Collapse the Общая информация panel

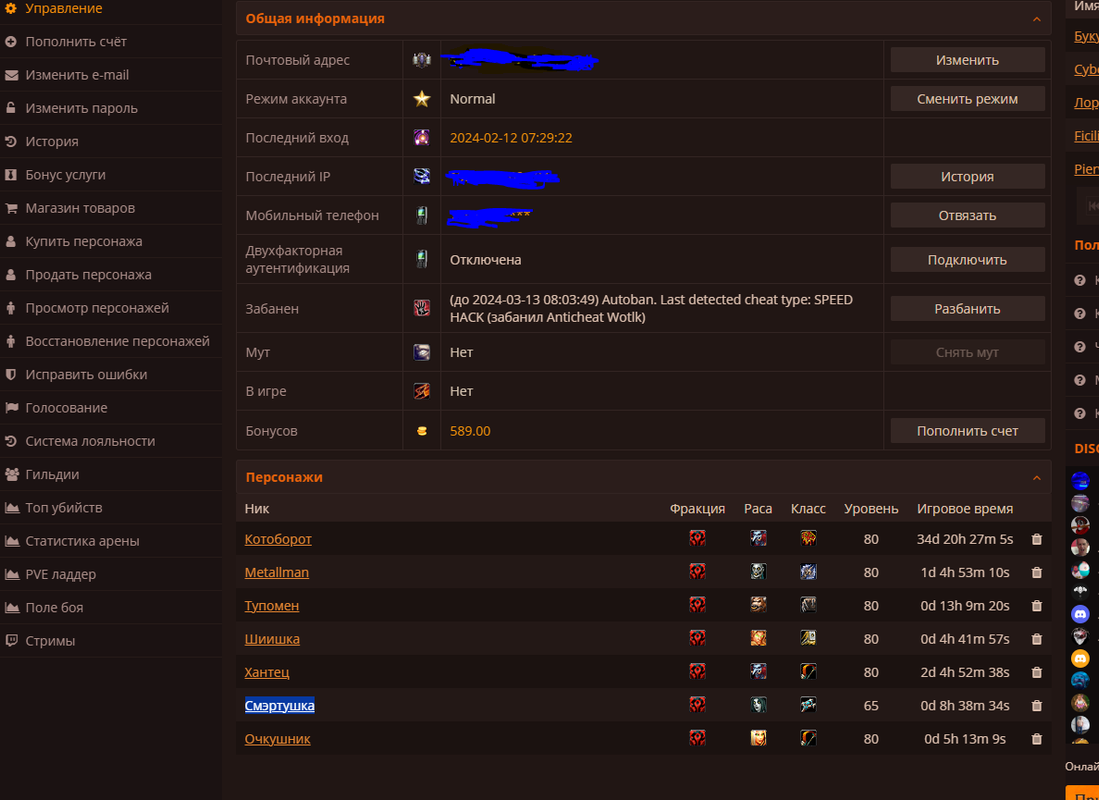pos(1037,19)
